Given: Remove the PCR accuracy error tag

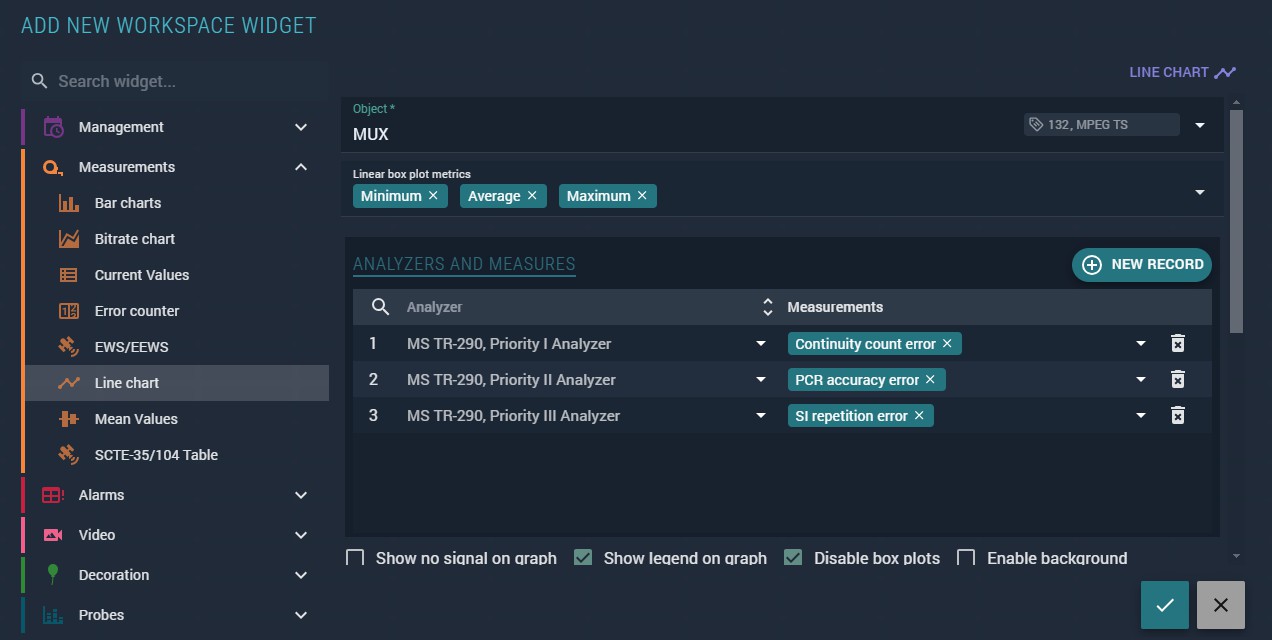Looking at the screenshot, I should click(930, 380).
